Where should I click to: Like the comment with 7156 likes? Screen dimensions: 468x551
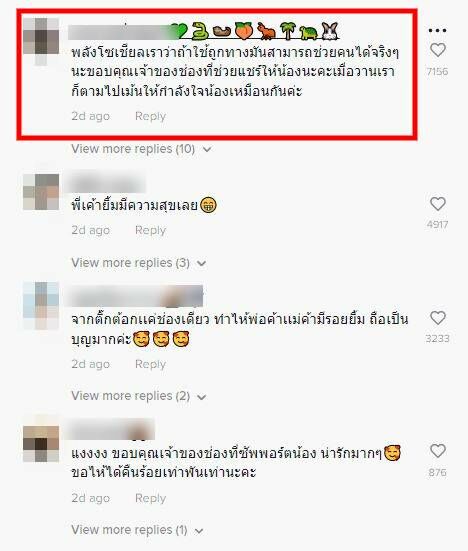point(438,50)
